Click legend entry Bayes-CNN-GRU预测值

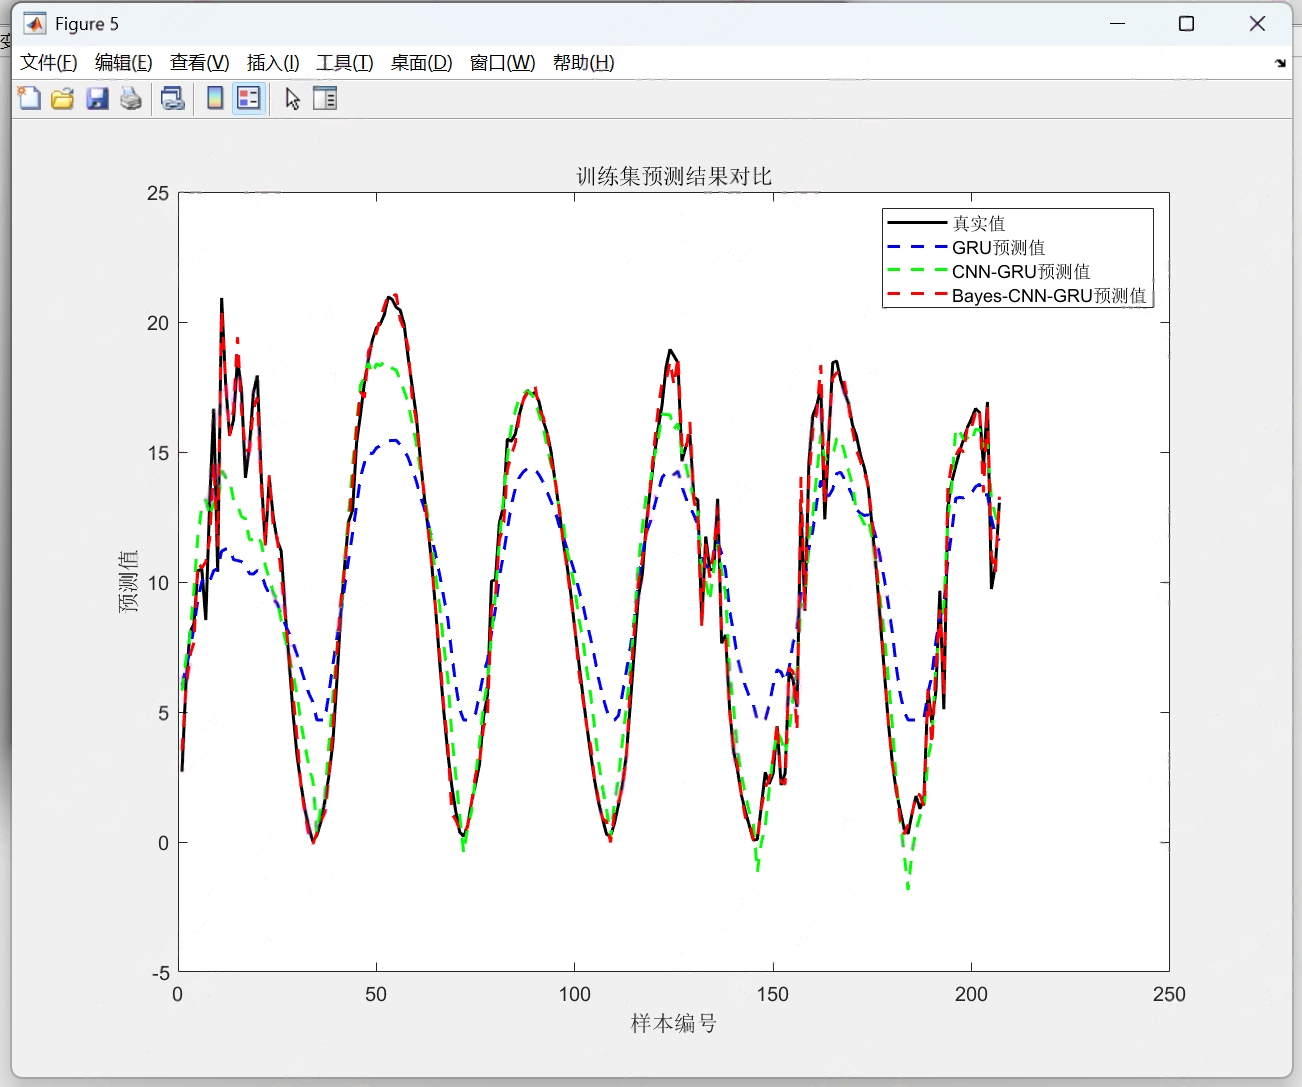coord(1049,295)
